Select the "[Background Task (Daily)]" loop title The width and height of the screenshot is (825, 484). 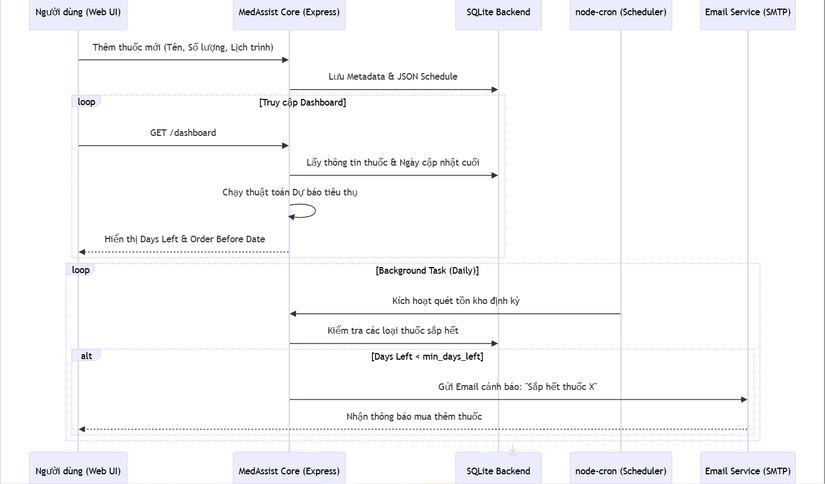(x=427, y=271)
